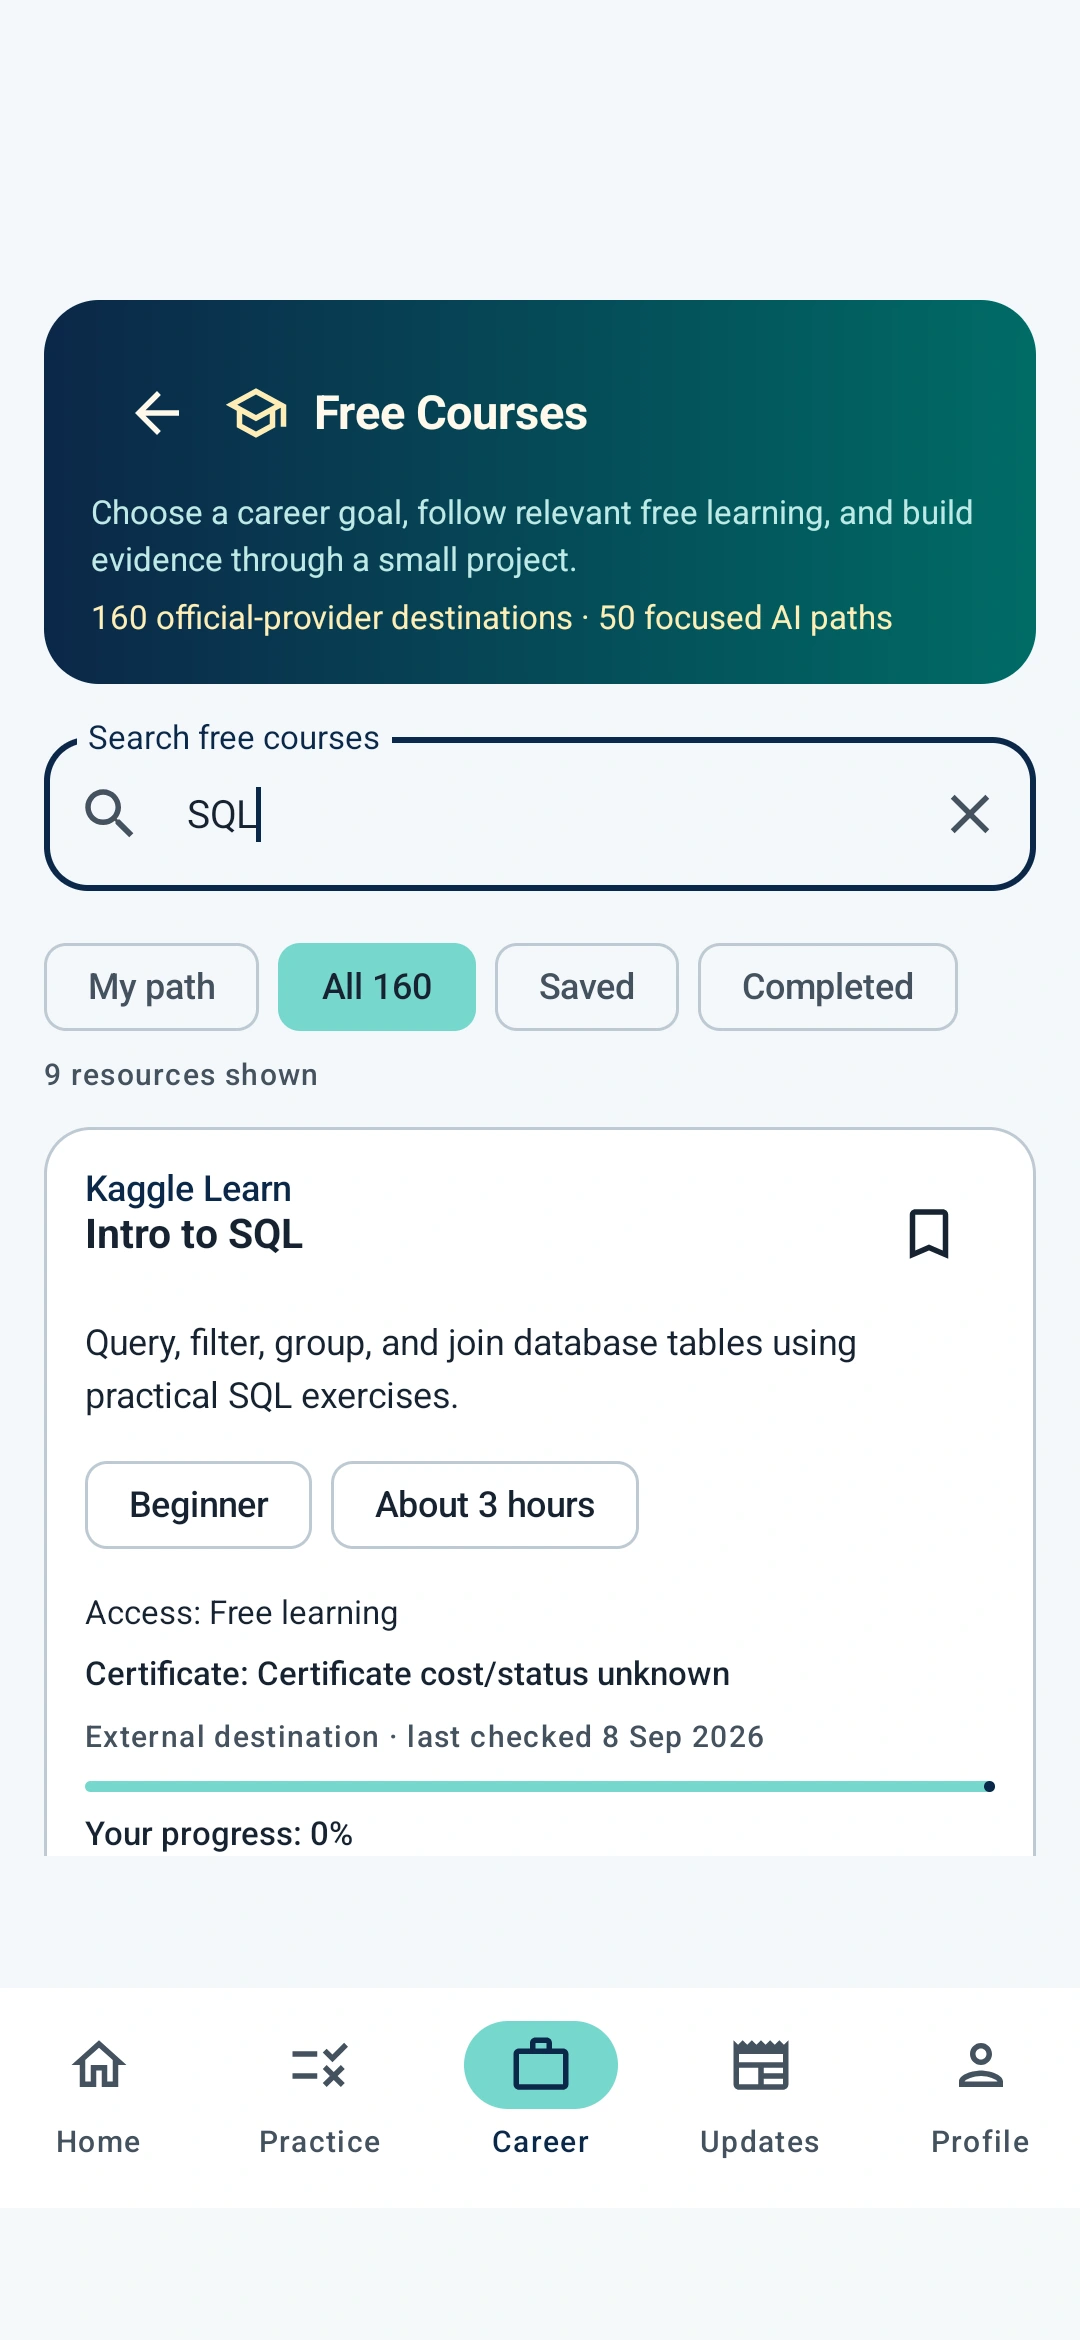Open the Home tab in bottom navigation

[x=99, y=2096]
